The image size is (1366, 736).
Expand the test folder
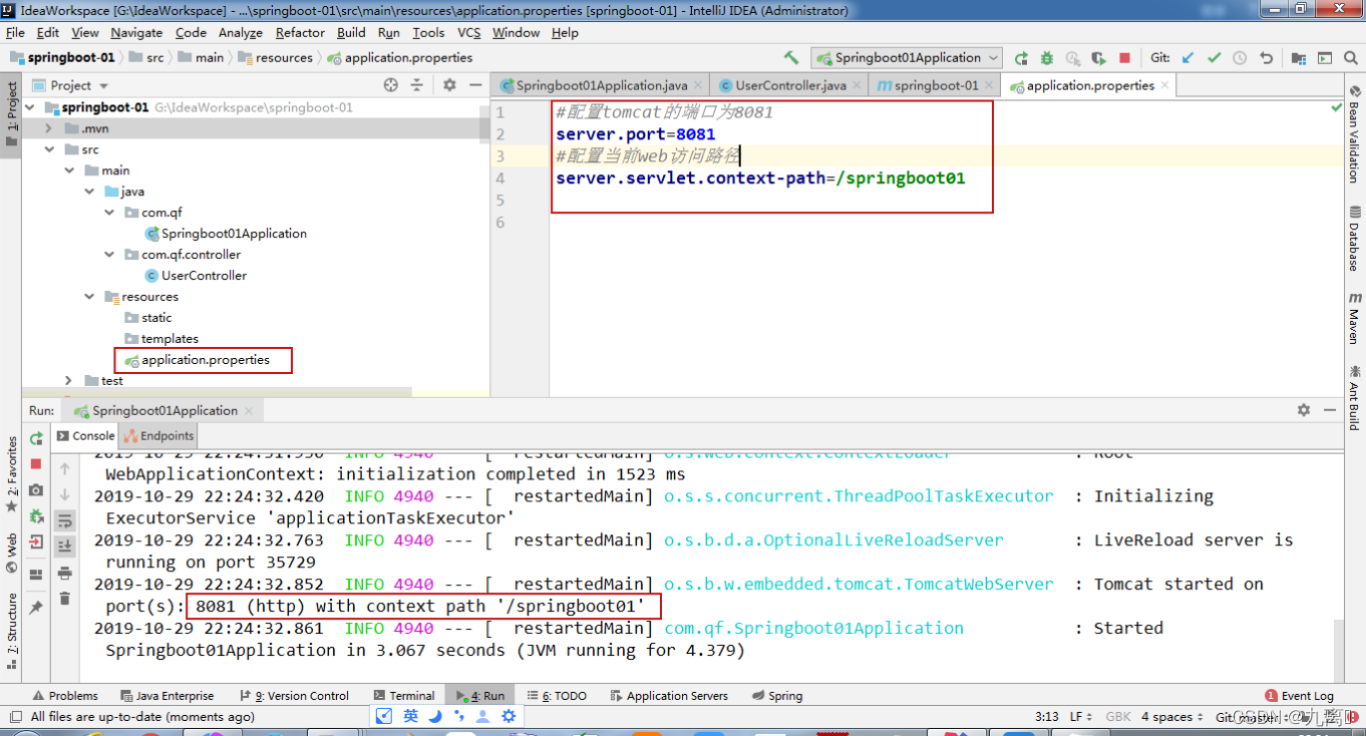coord(69,380)
